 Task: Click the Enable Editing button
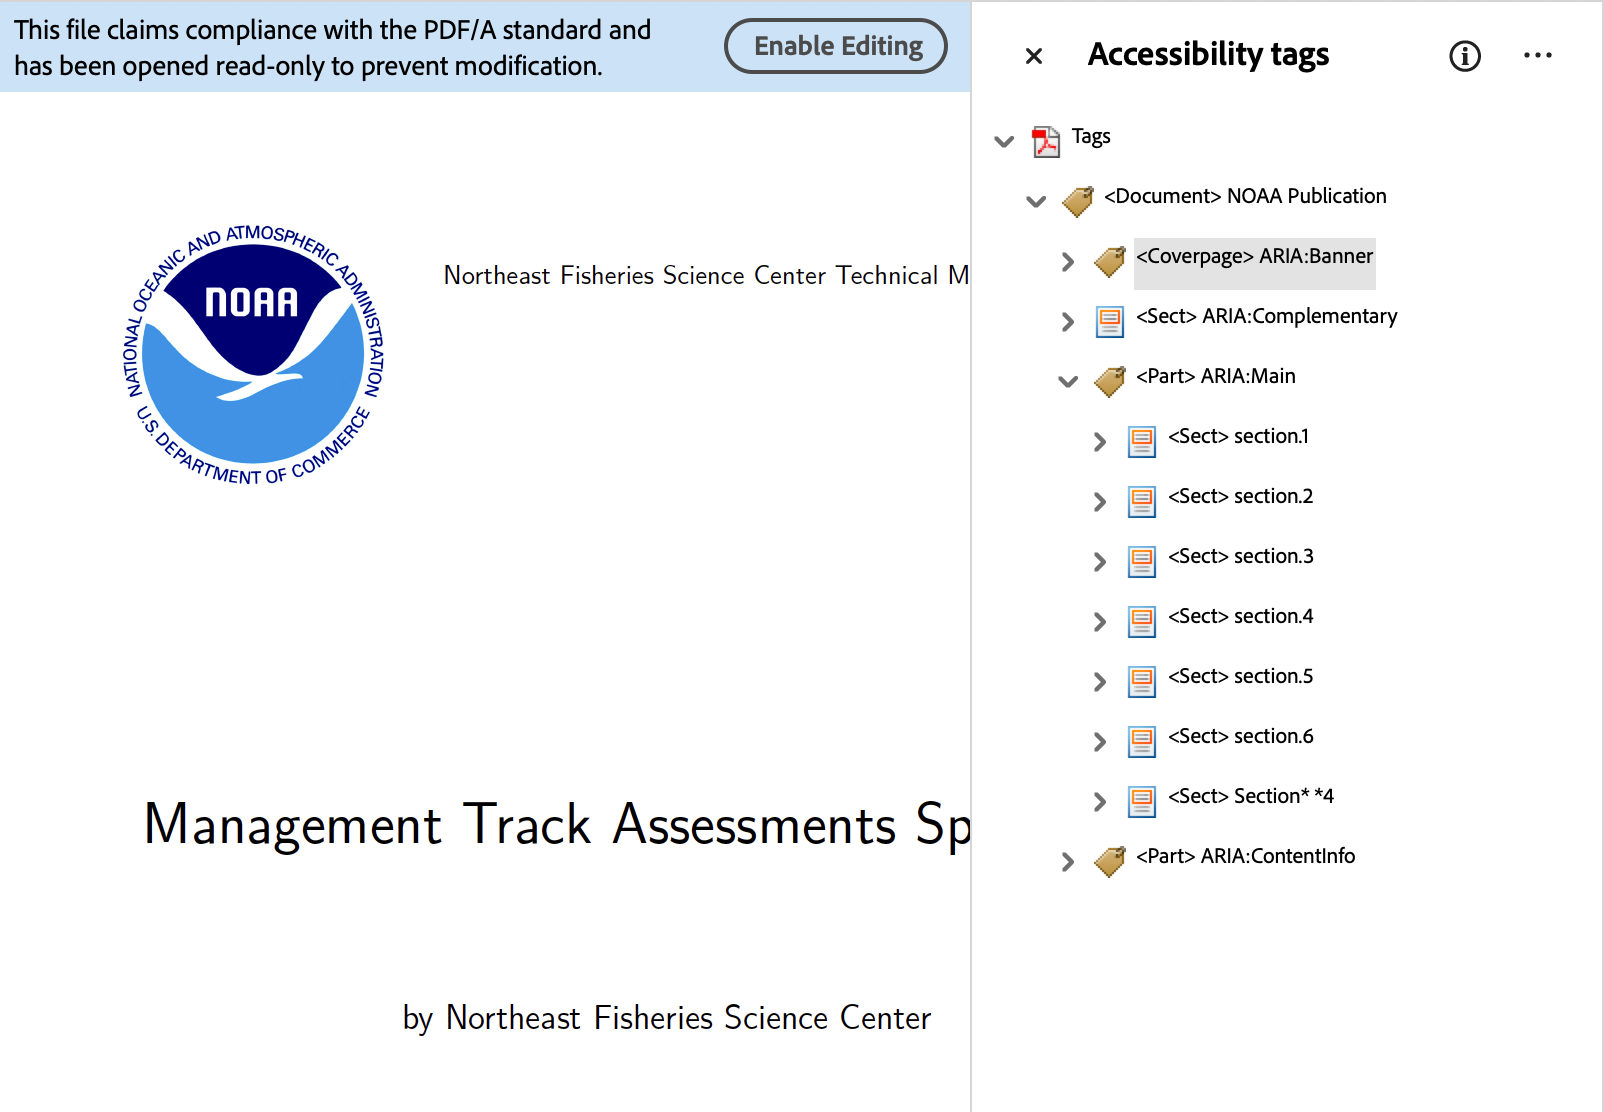pos(835,46)
